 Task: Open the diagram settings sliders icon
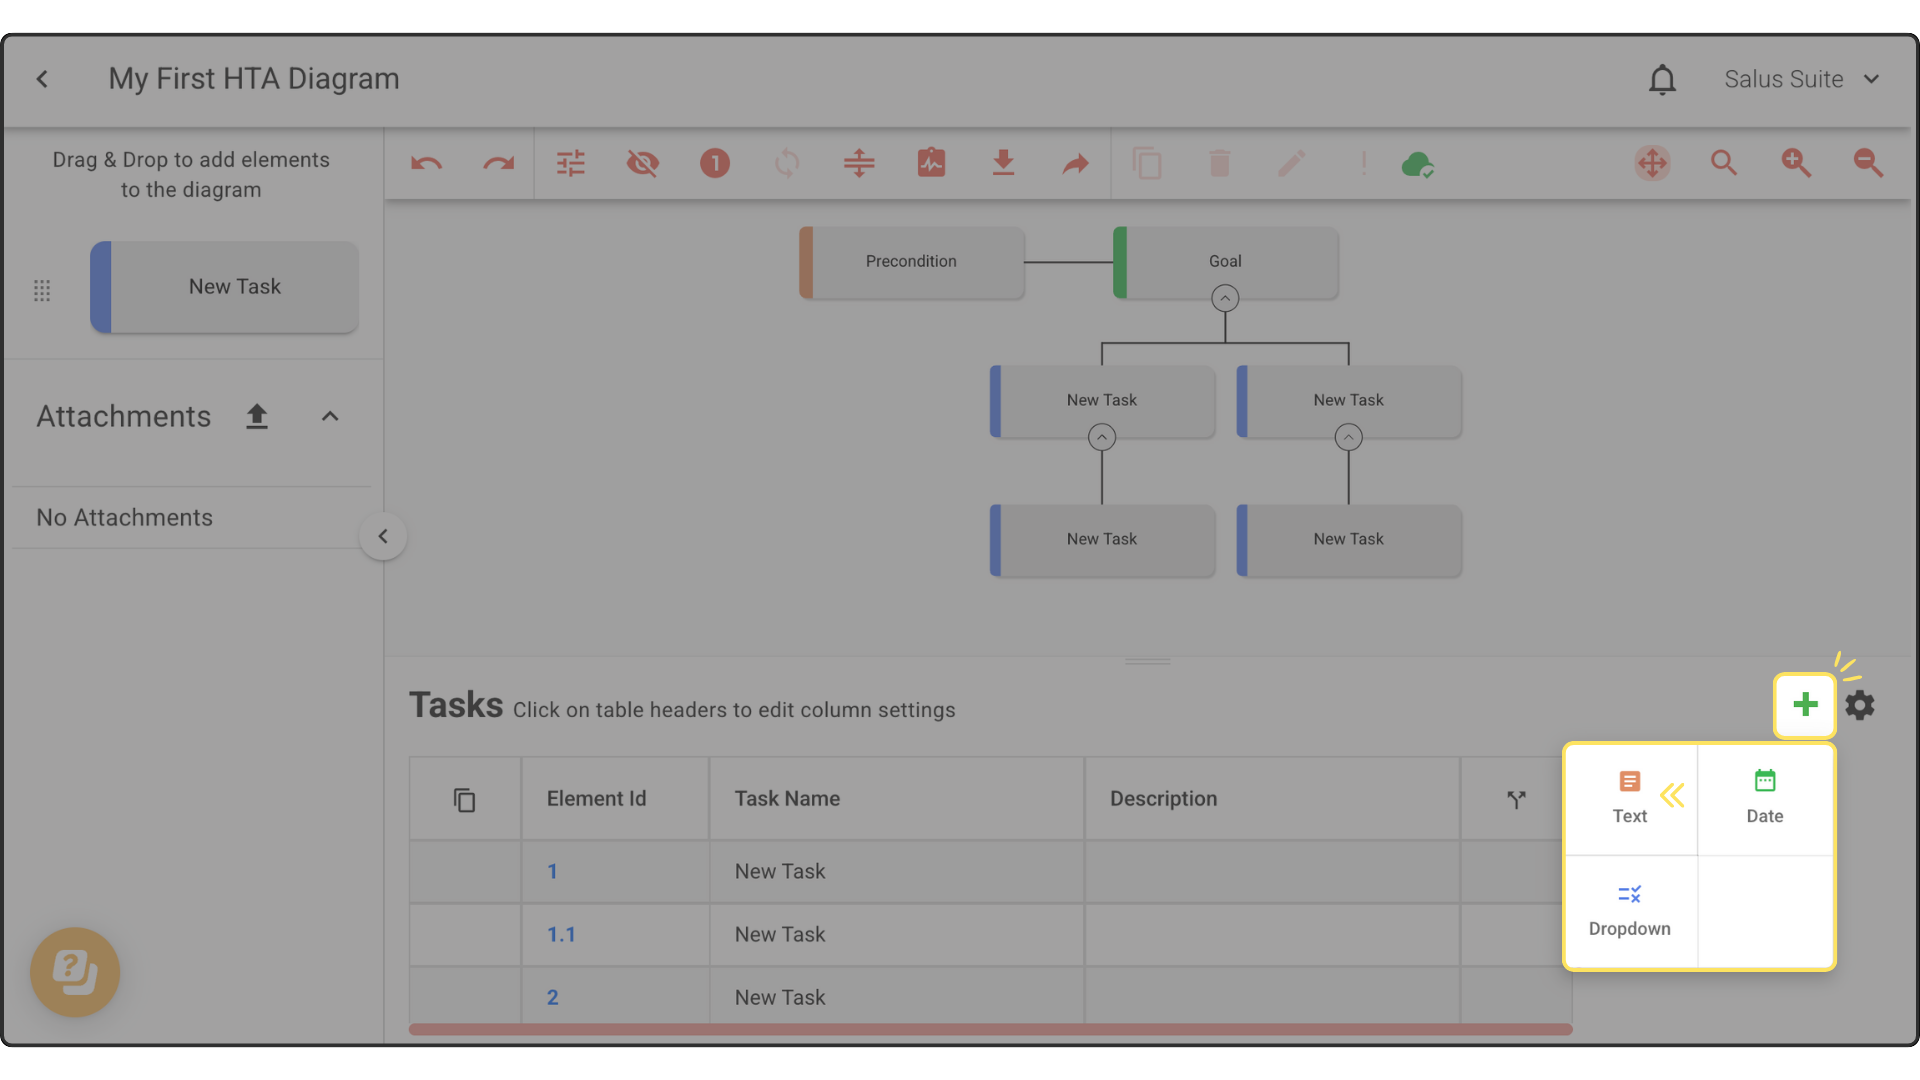pyautogui.click(x=571, y=163)
